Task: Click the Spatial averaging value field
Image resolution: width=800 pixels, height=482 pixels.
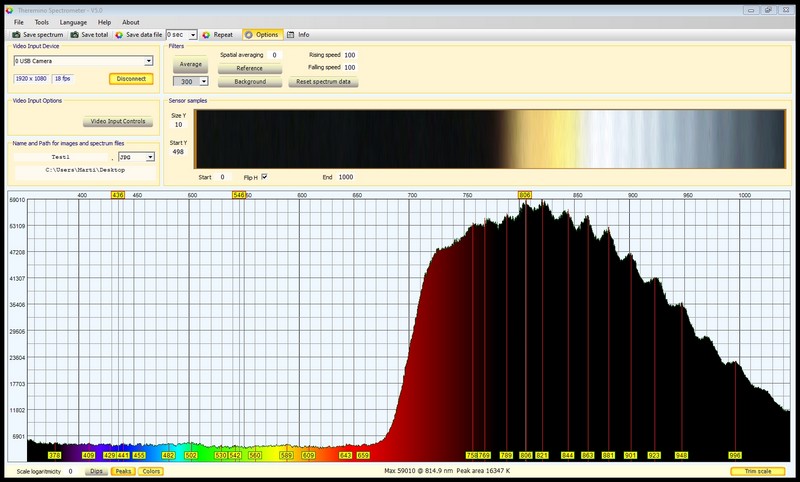Action: [x=274, y=55]
